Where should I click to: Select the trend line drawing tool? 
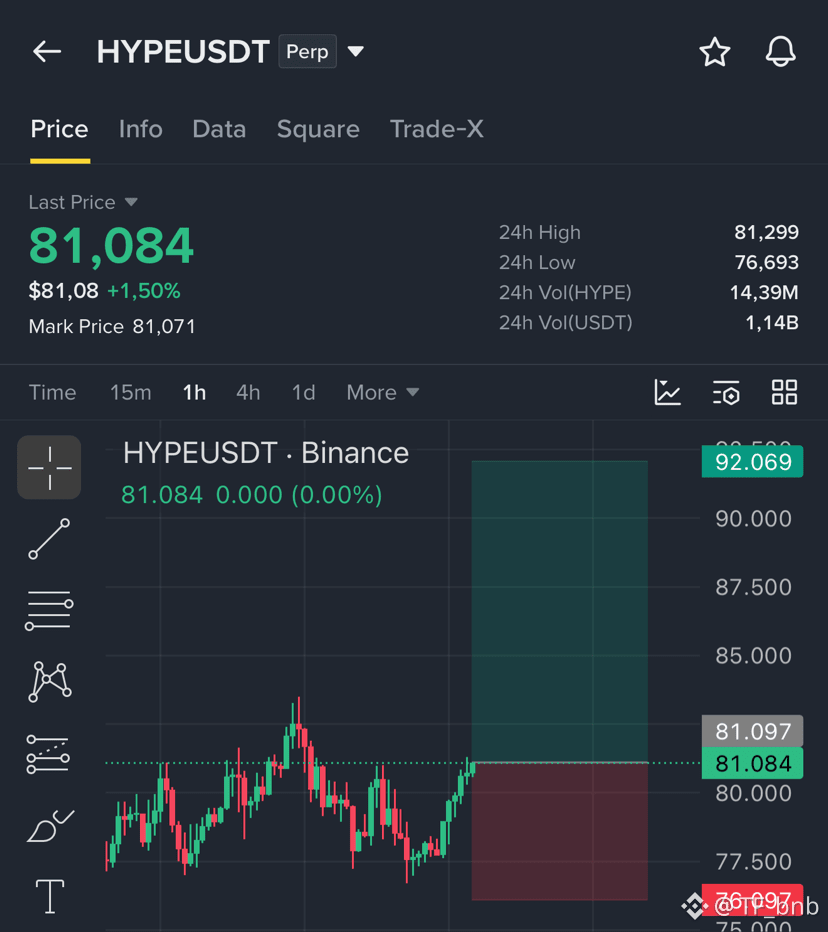point(49,539)
